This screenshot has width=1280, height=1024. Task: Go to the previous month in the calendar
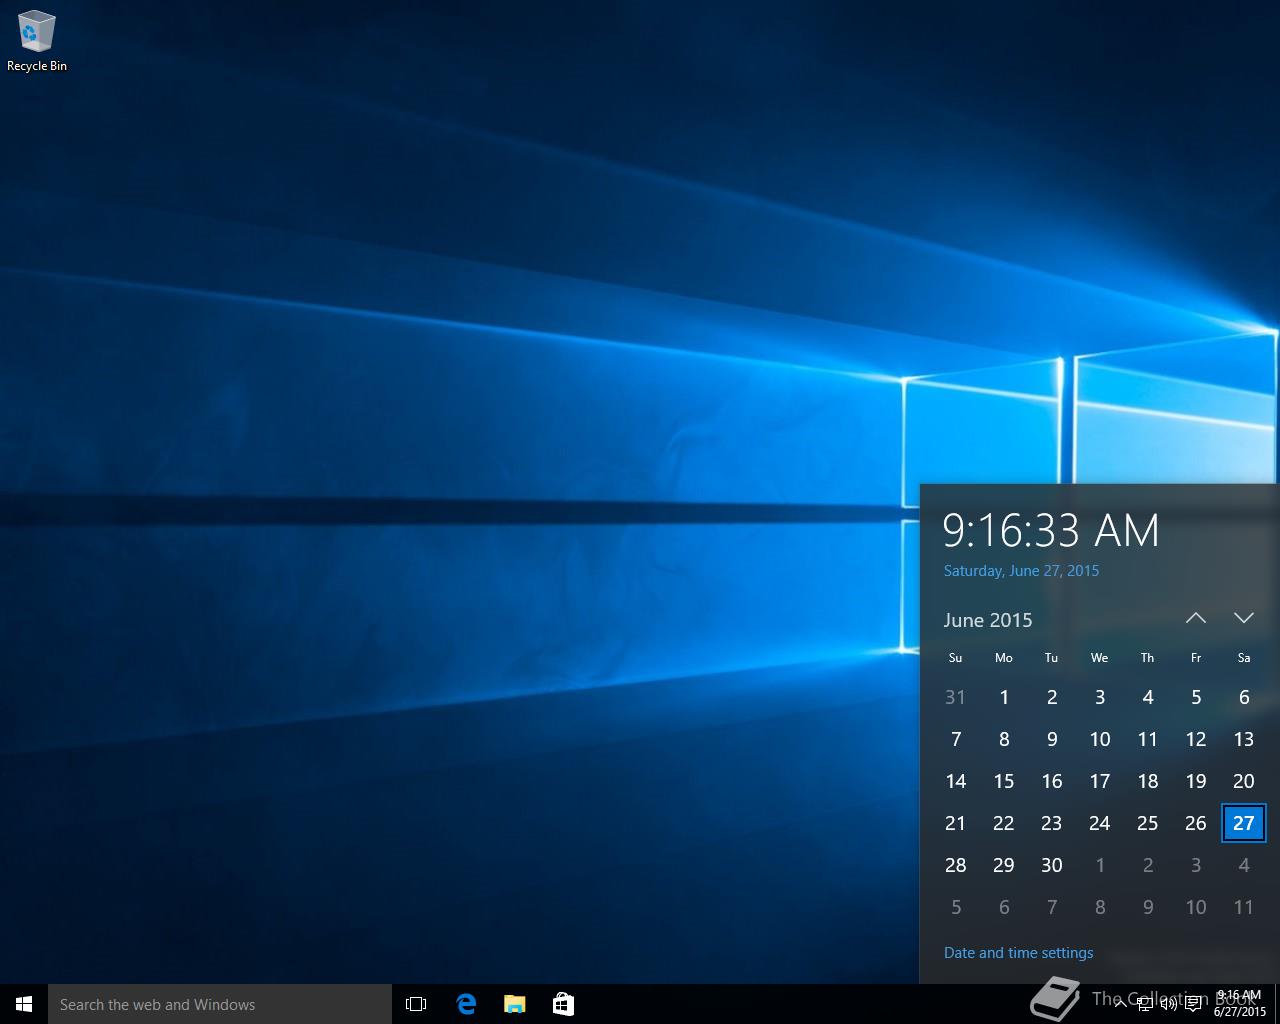tap(1196, 618)
